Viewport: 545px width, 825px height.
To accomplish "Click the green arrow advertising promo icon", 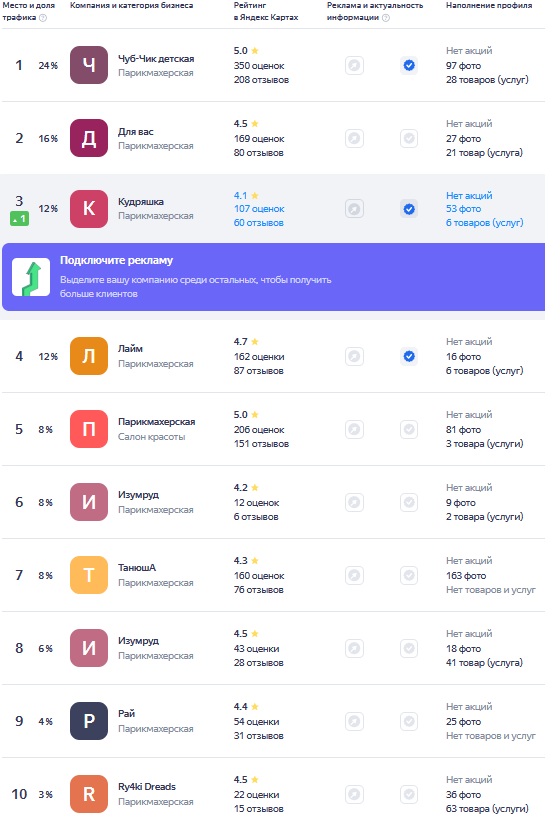I will 31,277.
